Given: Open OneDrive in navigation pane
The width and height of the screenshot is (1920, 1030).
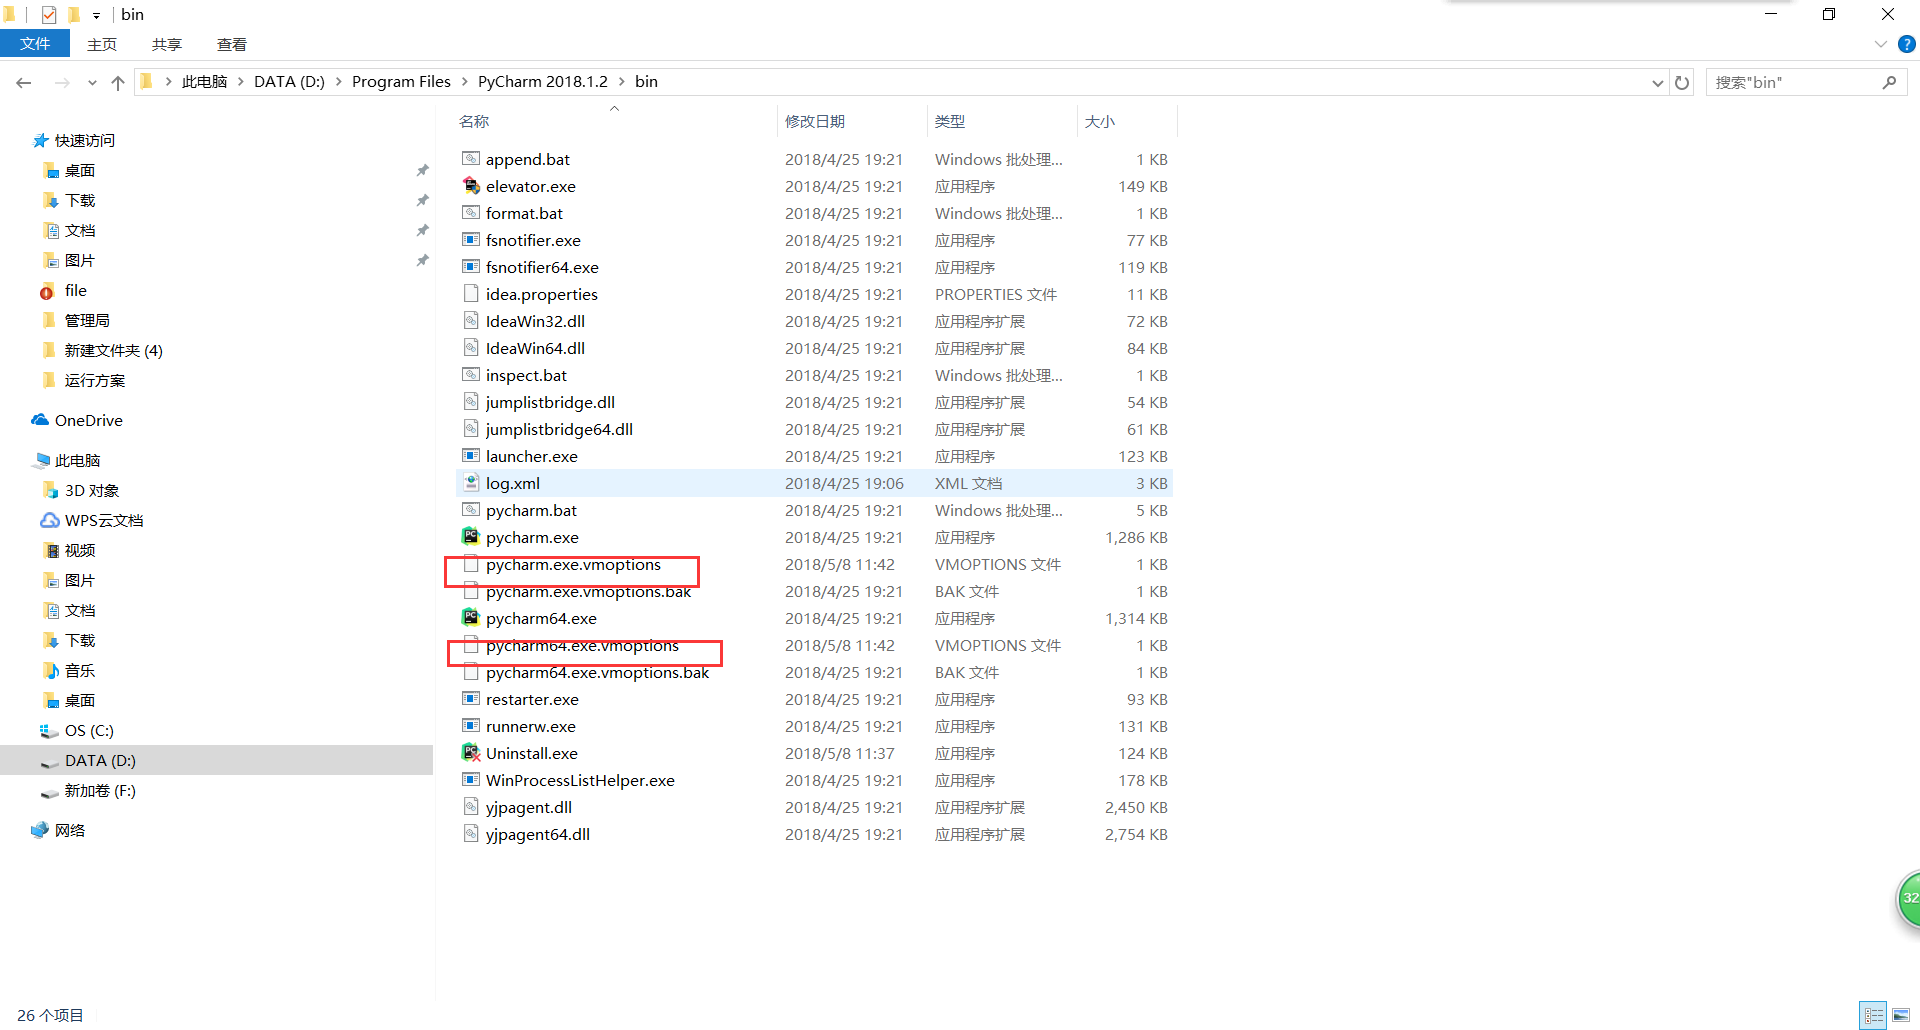Looking at the screenshot, I should coord(88,420).
